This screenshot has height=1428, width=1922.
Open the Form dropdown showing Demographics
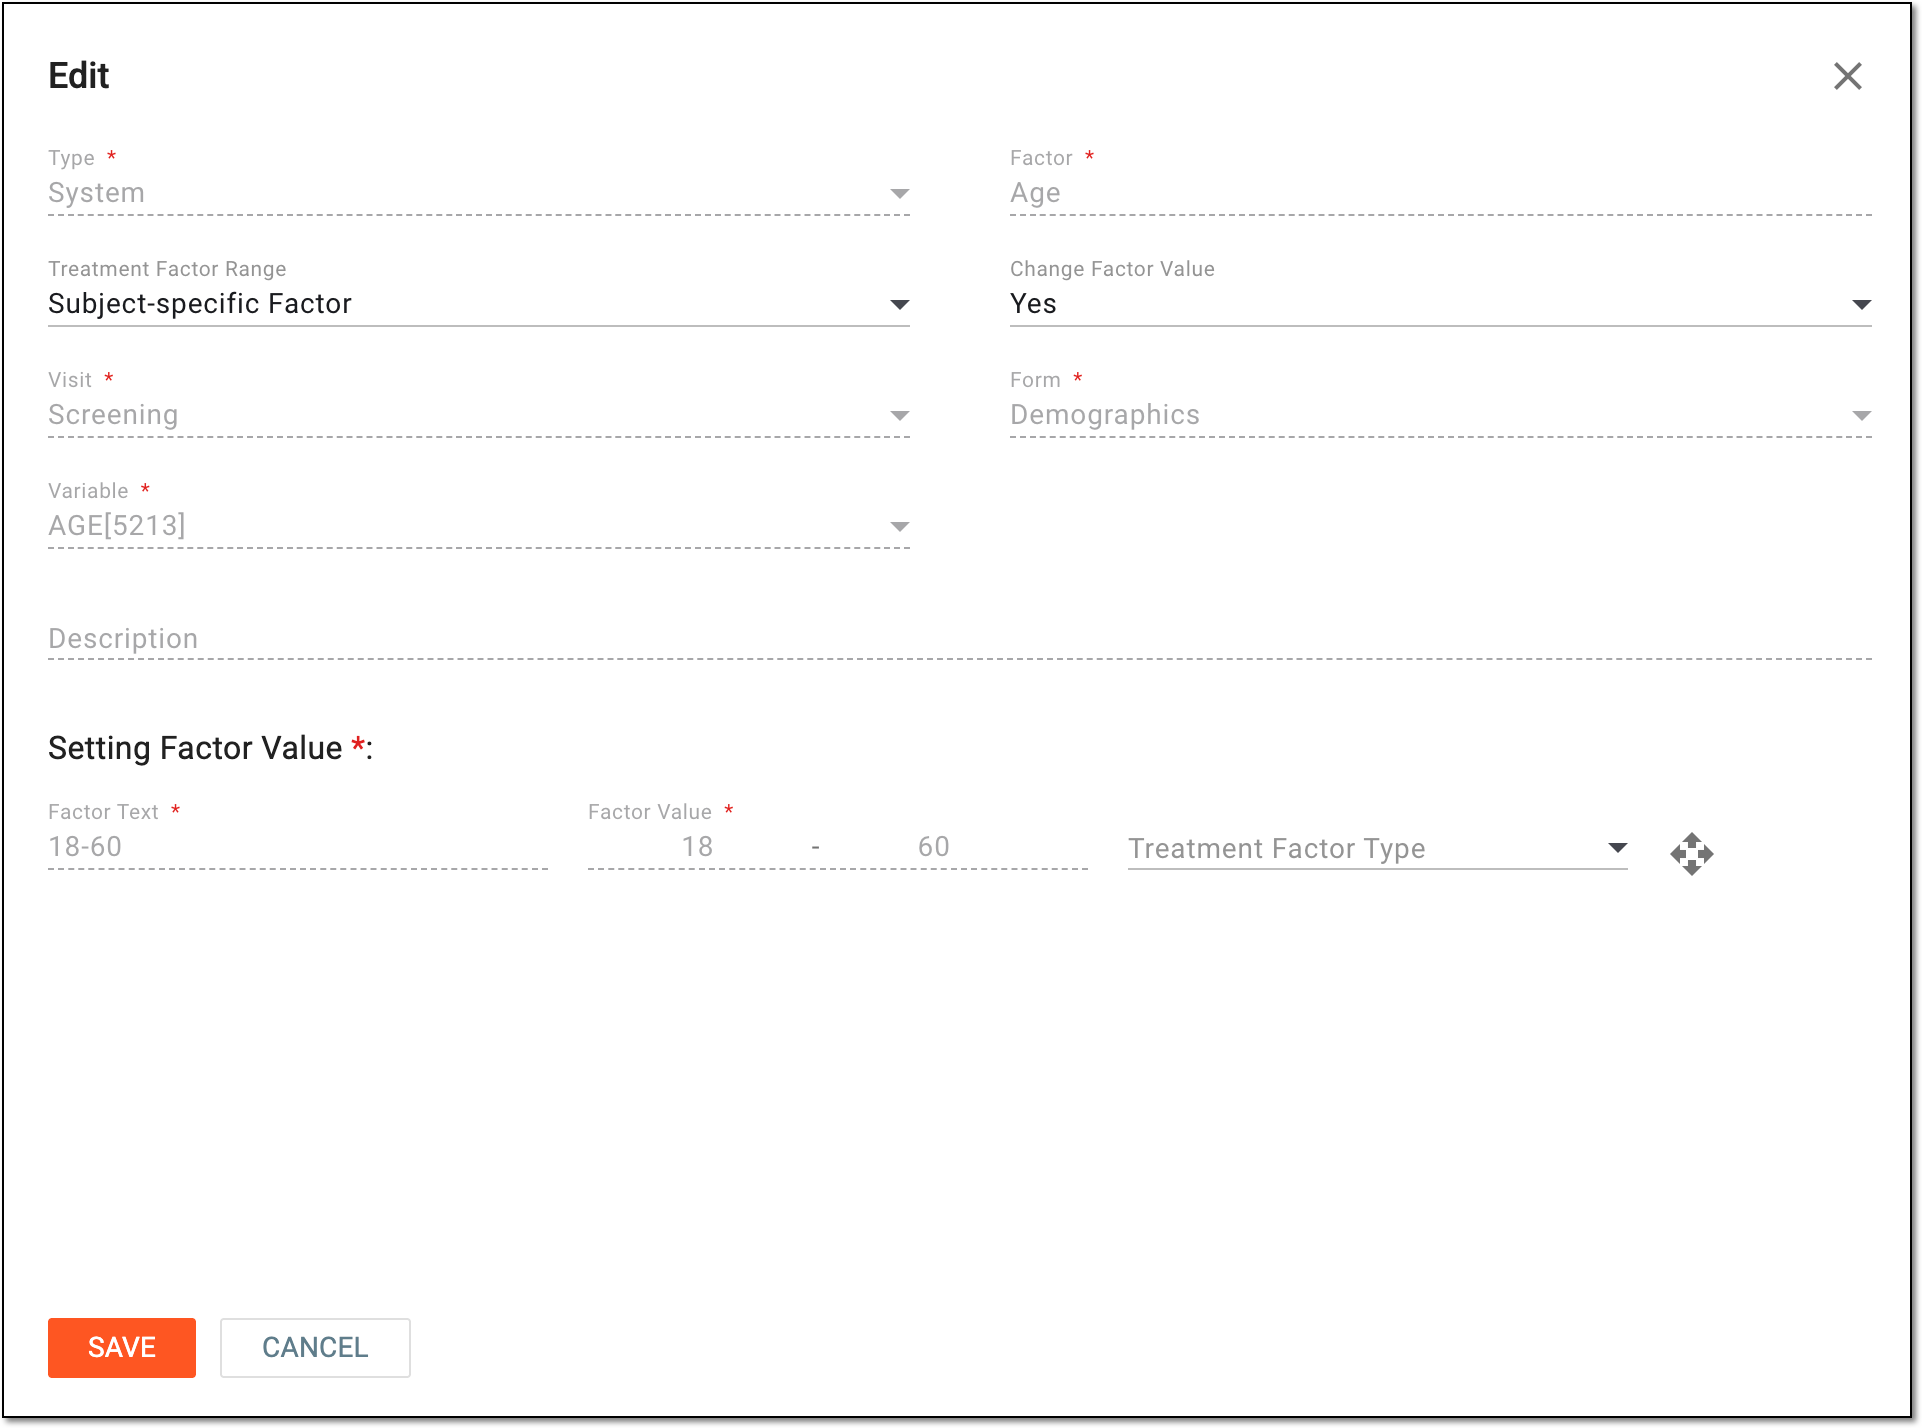click(x=1440, y=415)
